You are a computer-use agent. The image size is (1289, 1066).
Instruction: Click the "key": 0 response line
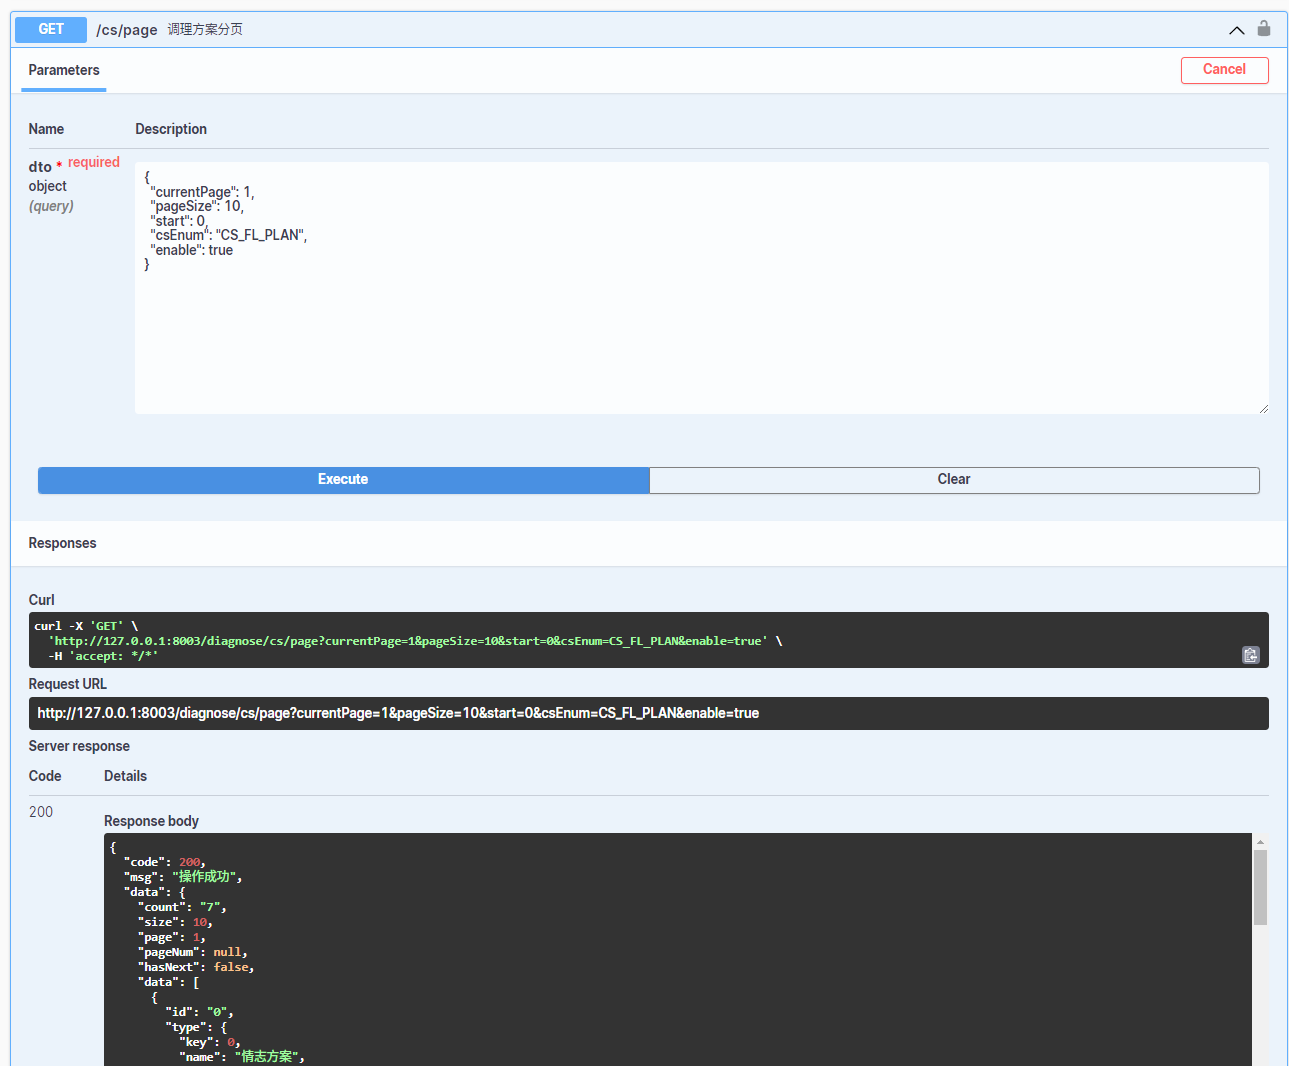(210, 1042)
